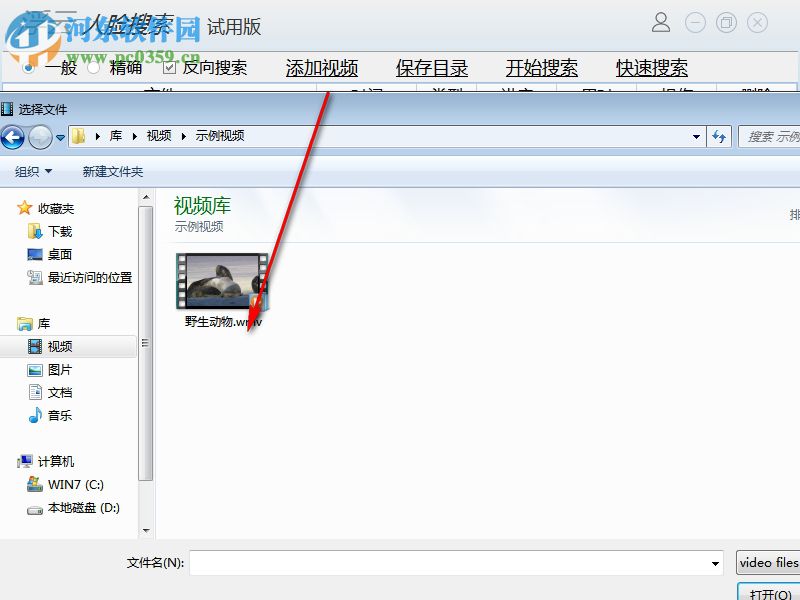Click 桌面 in the sidebar
800x600 pixels.
click(57, 254)
